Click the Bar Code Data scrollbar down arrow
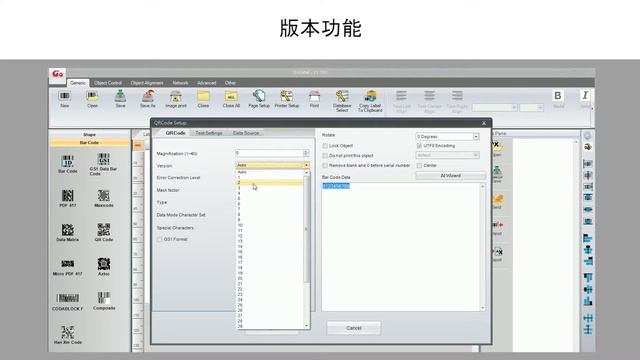The image size is (640, 360). [483, 308]
